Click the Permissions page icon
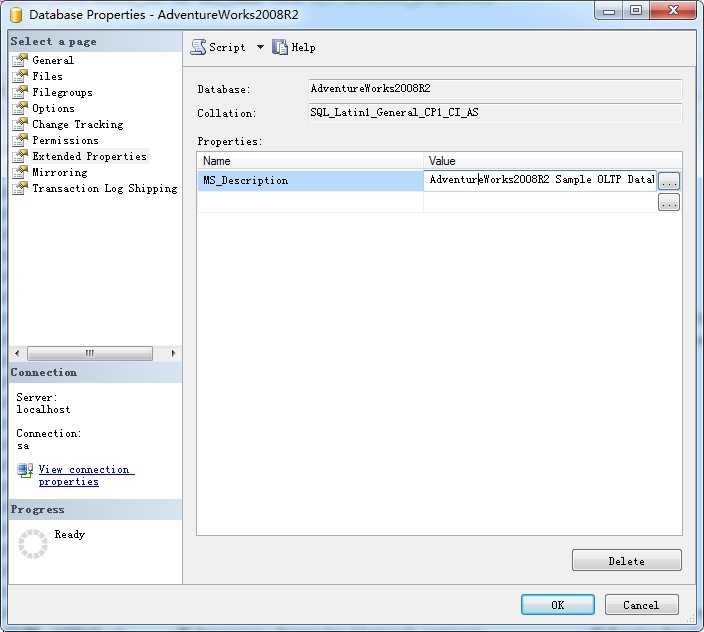704x632 pixels. pos(20,140)
